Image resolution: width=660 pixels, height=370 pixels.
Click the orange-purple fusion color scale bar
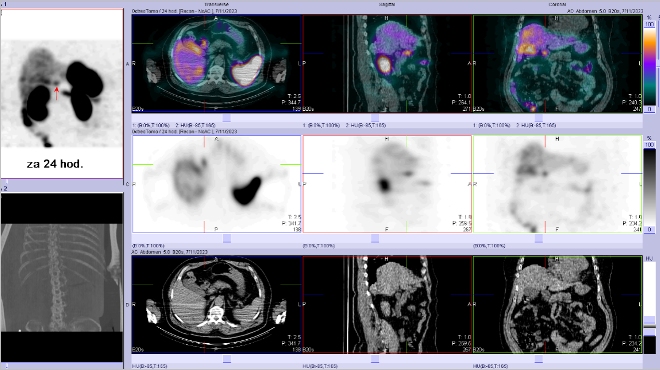click(x=650, y=67)
